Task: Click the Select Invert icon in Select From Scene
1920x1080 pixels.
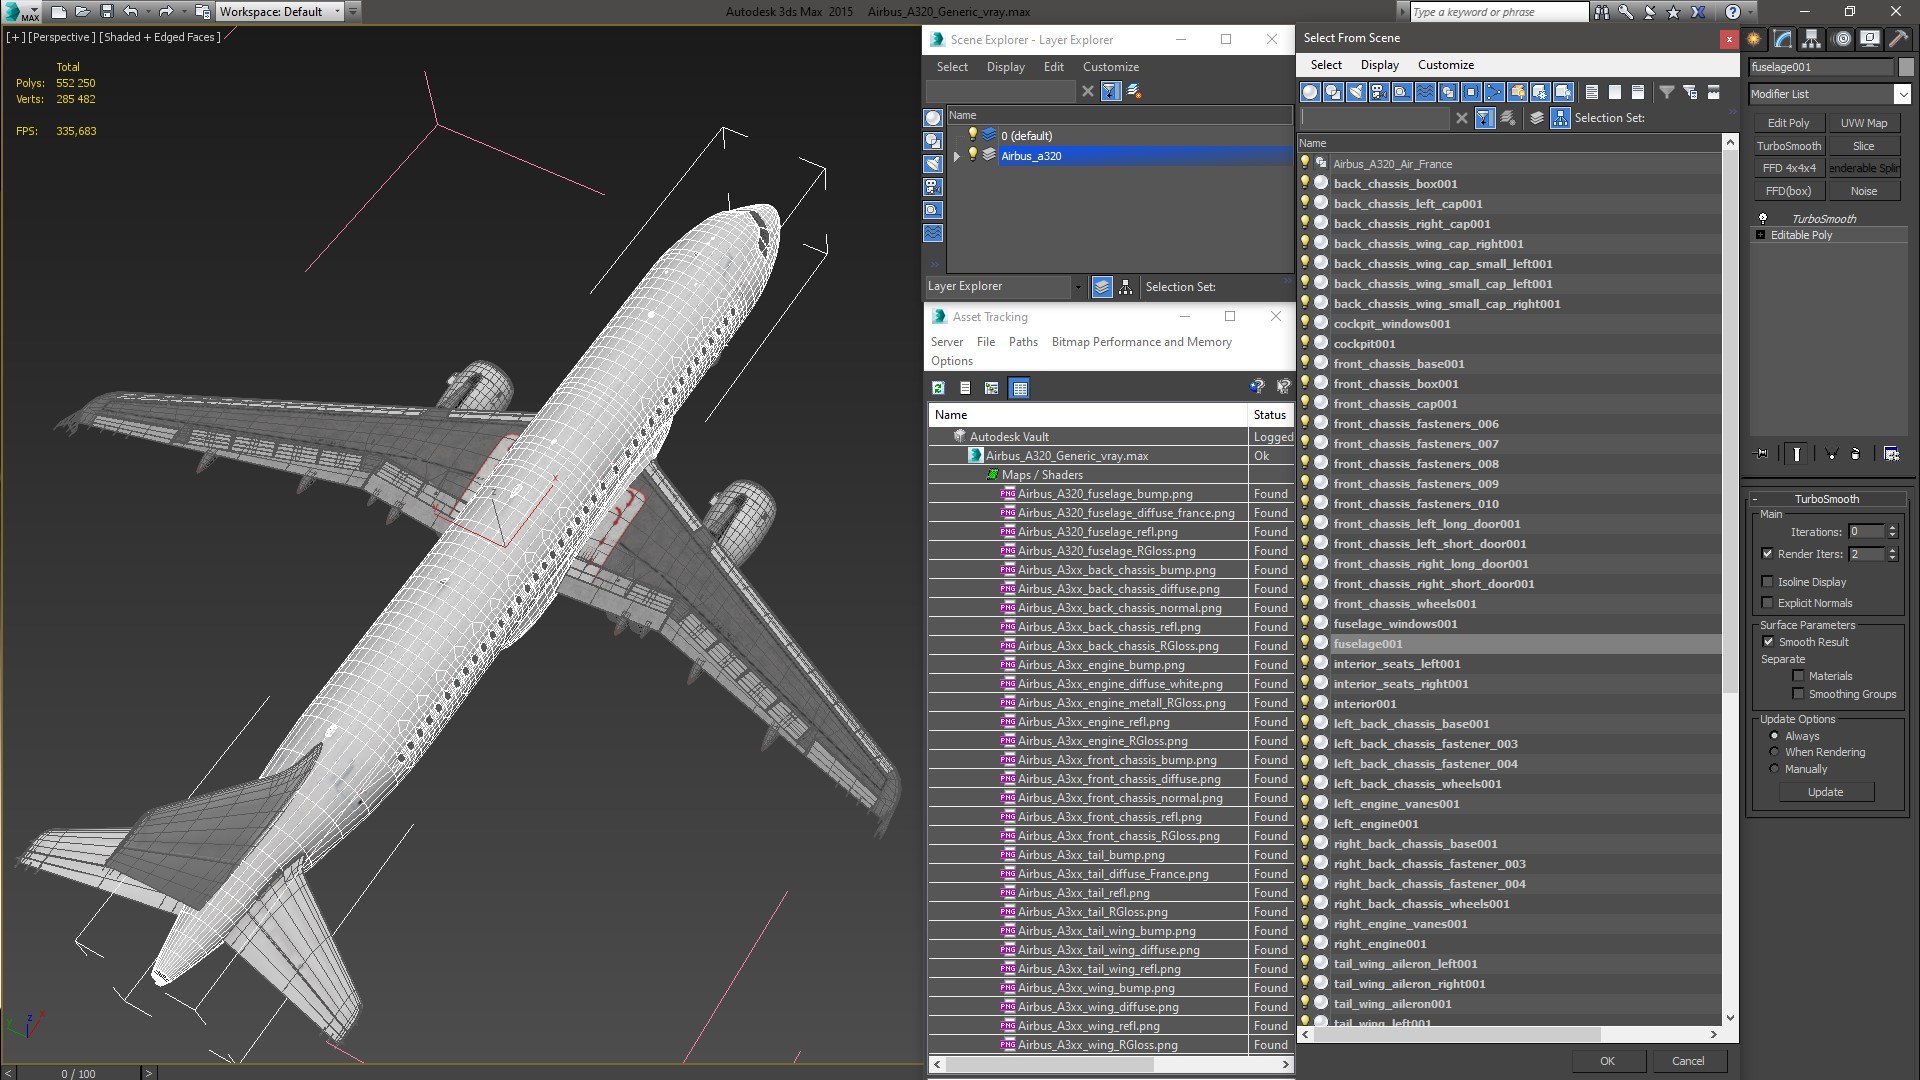Action: [1638, 92]
